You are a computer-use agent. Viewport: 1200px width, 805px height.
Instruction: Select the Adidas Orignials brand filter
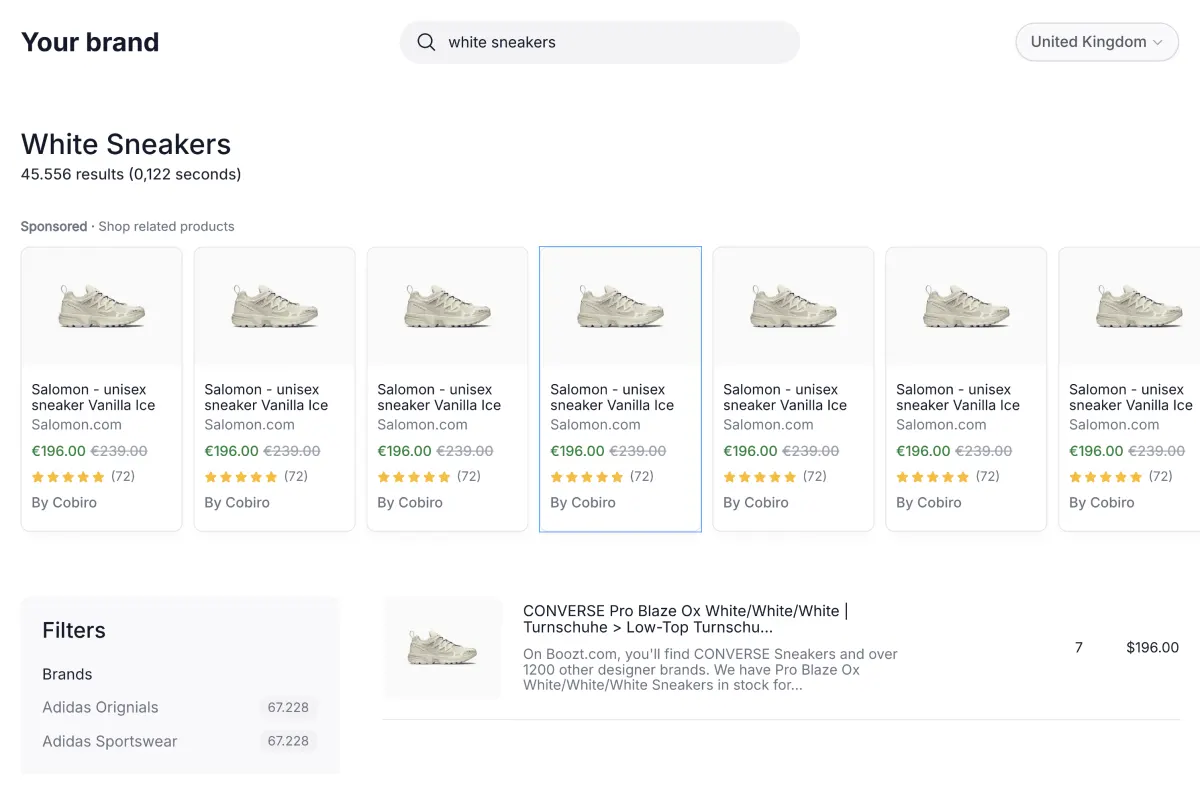coord(100,707)
